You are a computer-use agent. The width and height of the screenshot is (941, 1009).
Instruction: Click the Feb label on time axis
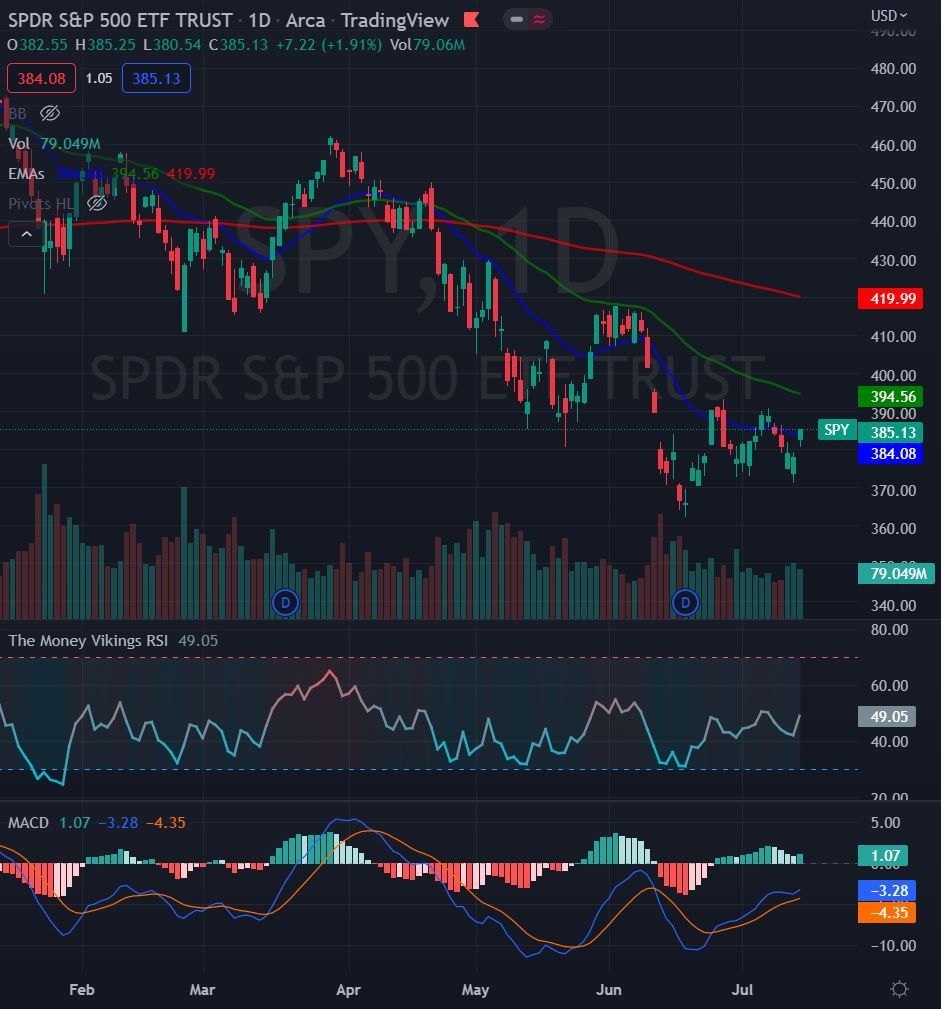point(82,990)
